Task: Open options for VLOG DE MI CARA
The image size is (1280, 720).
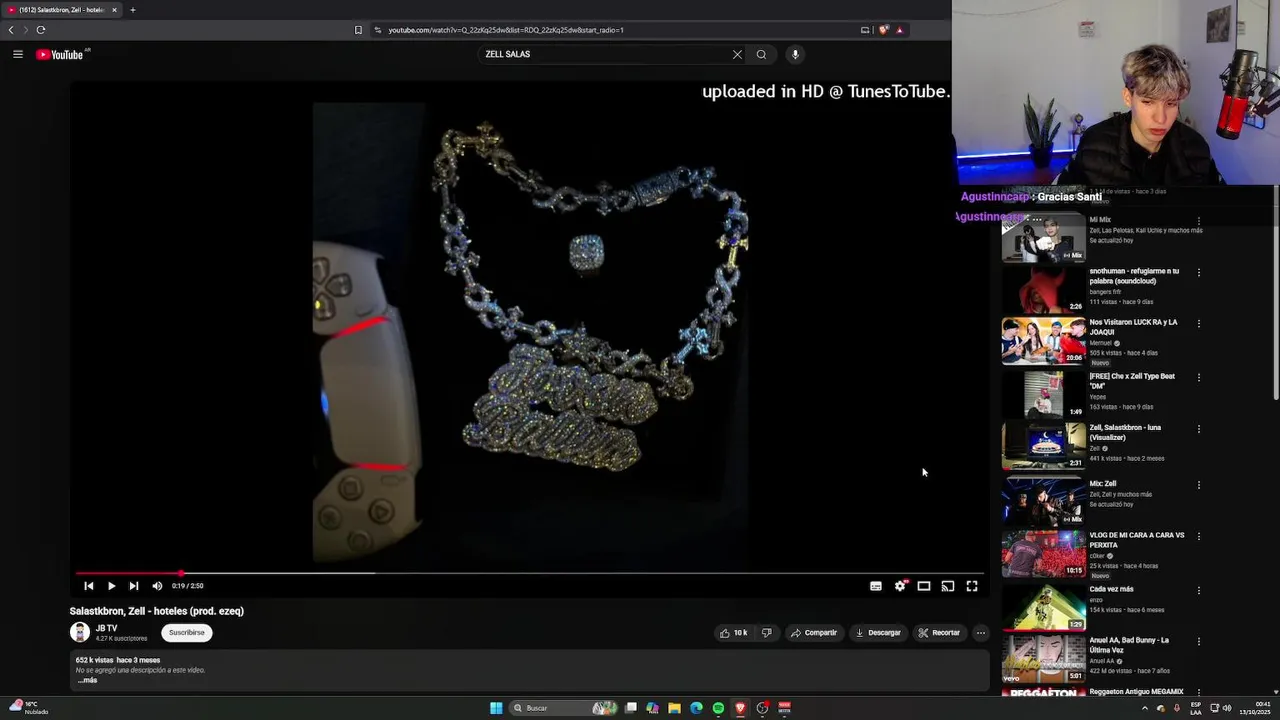Action: [1199, 536]
